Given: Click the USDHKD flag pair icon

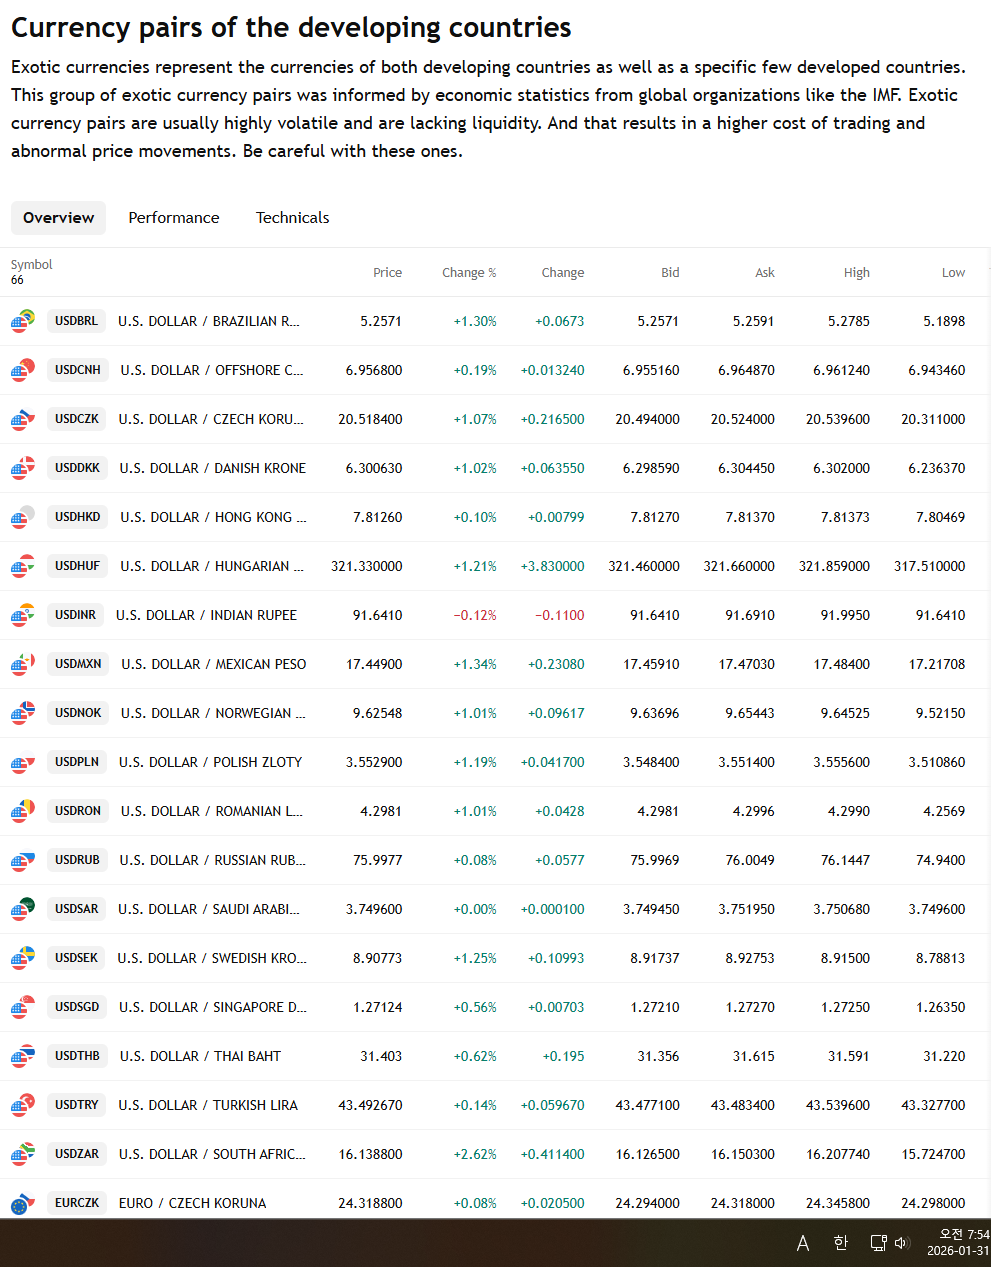Looking at the screenshot, I should pyautogui.click(x=23, y=517).
